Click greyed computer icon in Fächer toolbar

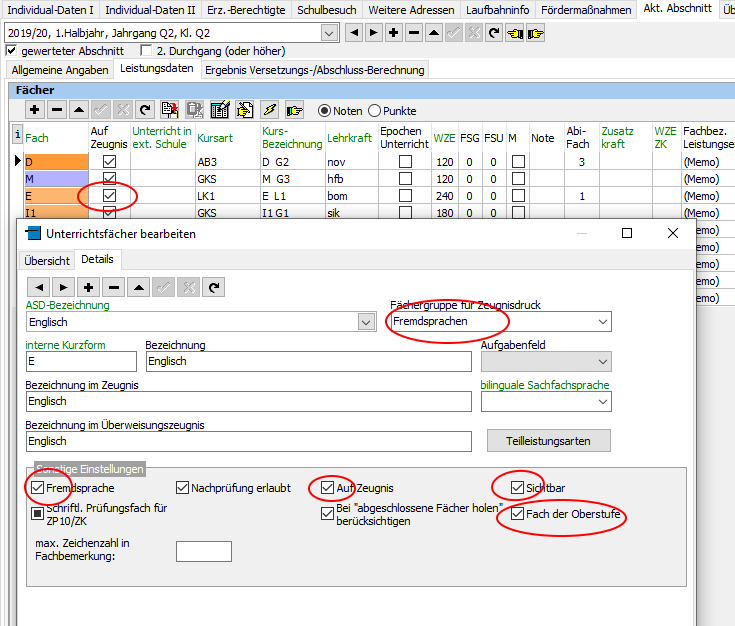(x=195, y=110)
